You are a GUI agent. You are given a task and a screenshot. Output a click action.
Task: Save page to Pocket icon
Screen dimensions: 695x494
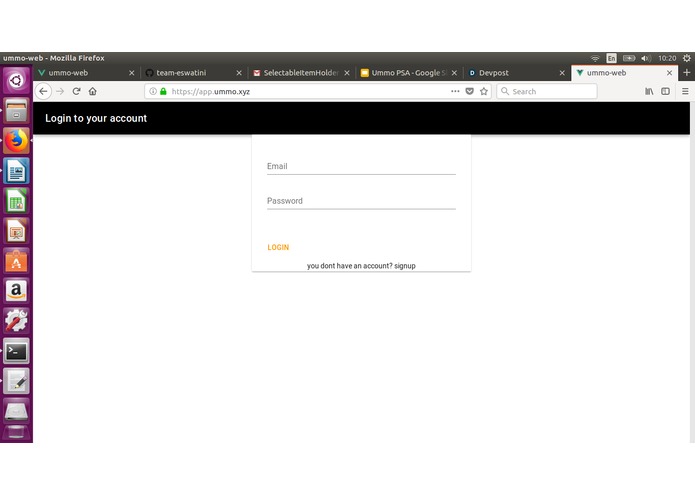[x=469, y=91]
